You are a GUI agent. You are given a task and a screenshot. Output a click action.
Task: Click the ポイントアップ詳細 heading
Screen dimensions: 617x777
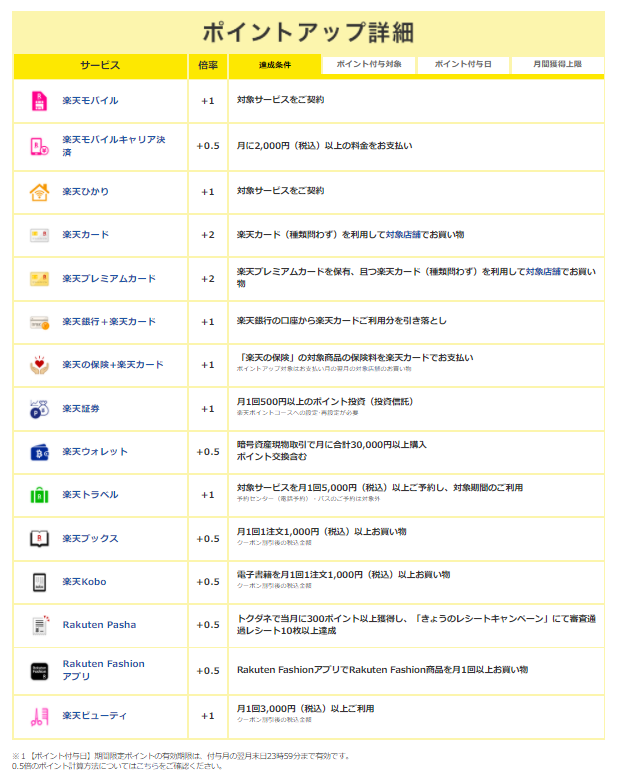coord(308,33)
